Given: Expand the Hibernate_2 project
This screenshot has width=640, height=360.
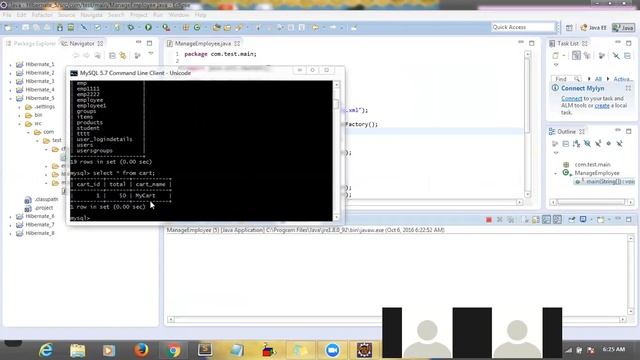Looking at the screenshot, I should pyautogui.click(x=10, y=73).
